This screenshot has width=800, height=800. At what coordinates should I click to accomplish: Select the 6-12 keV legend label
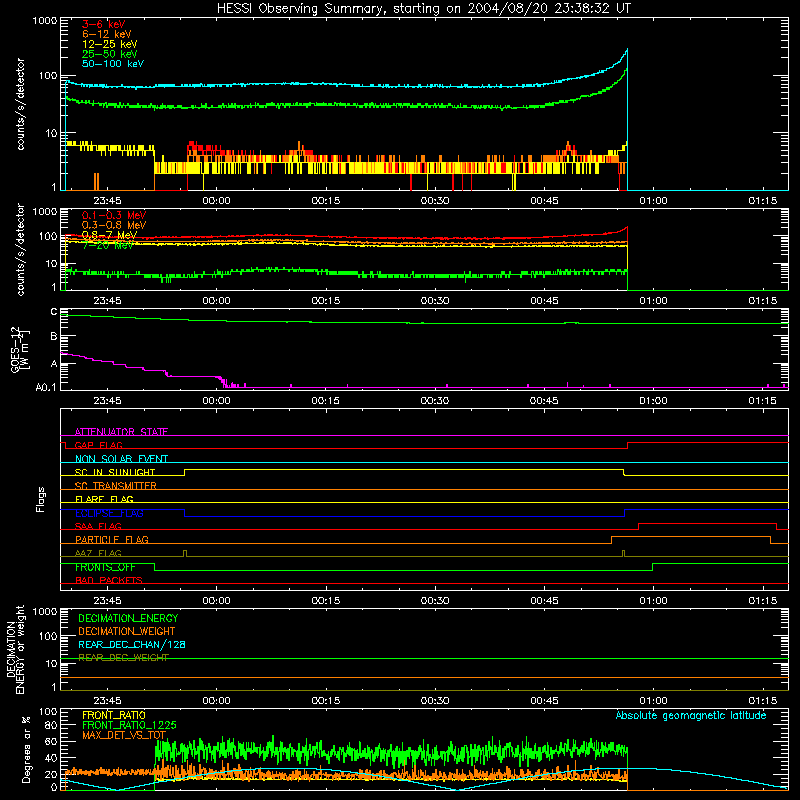[x=106, y=34]
